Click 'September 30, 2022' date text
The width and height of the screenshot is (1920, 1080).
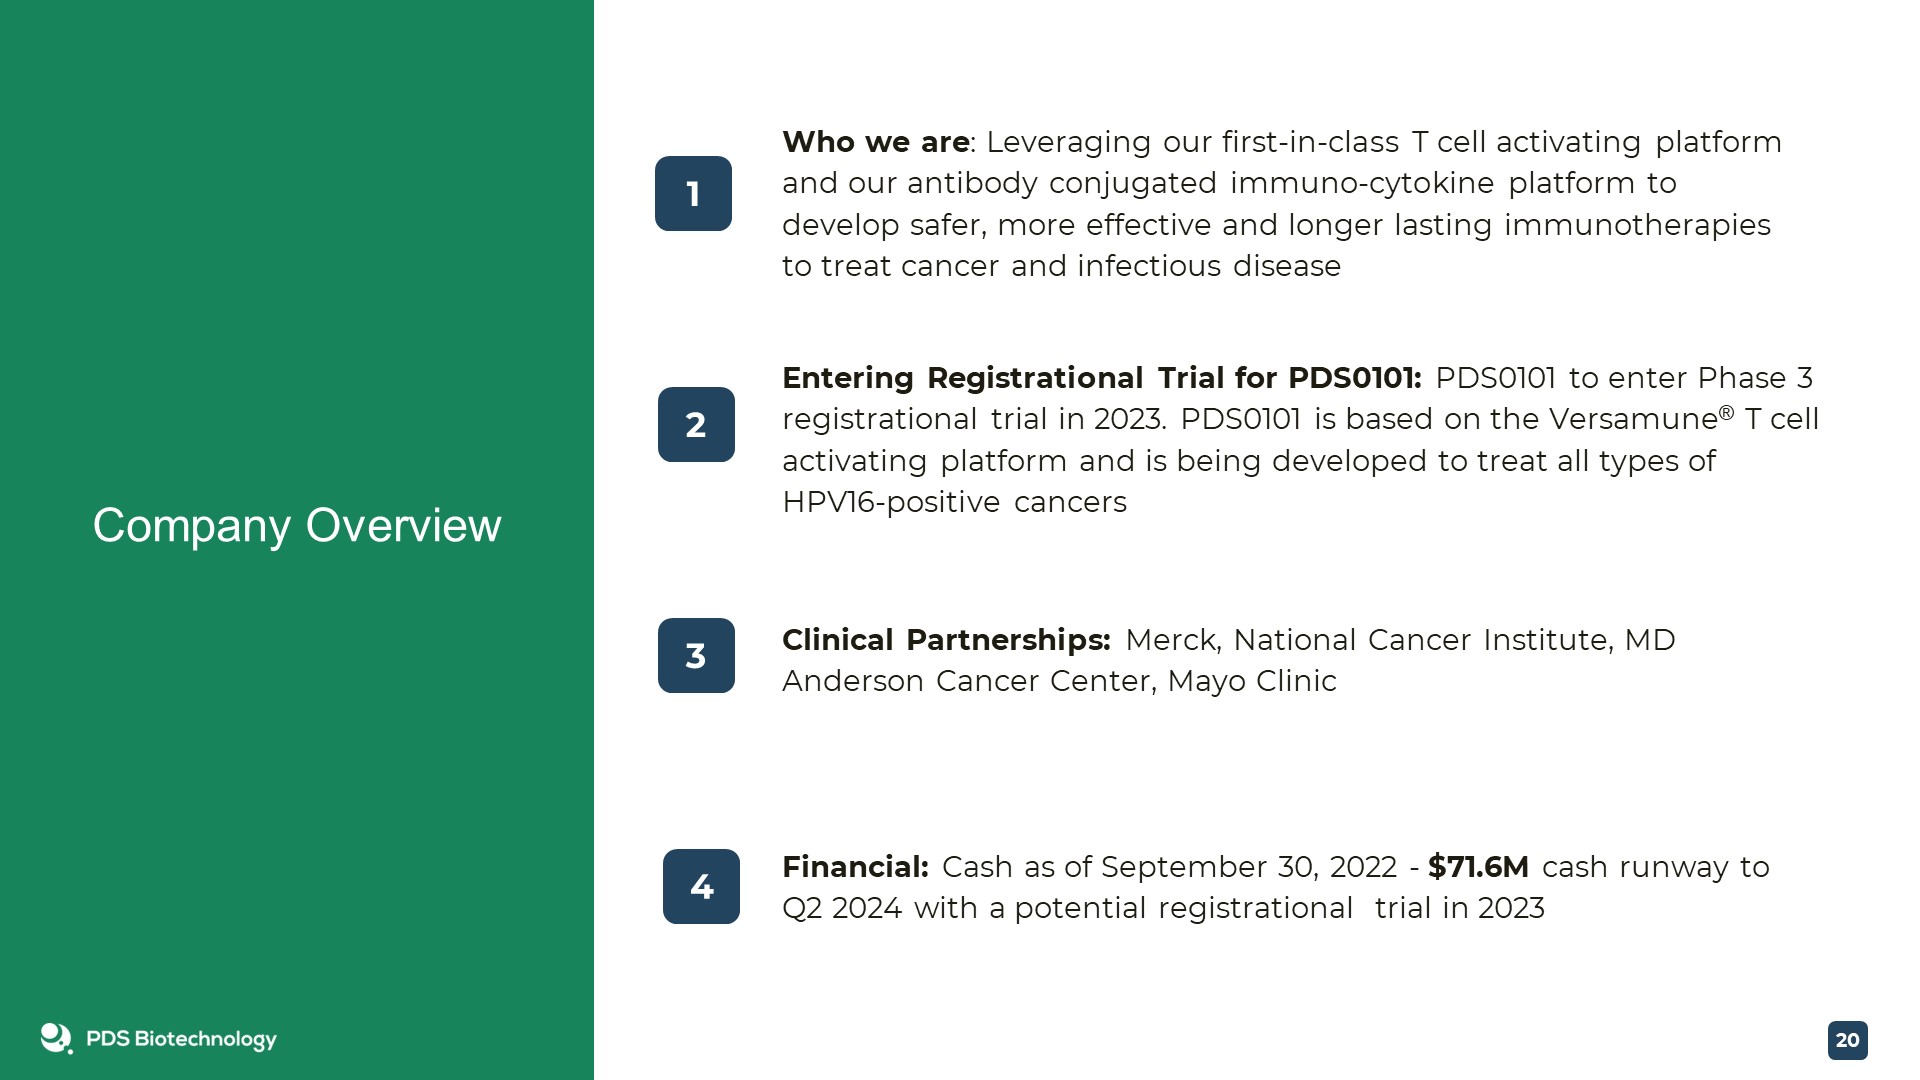(x=1249, y=867)
